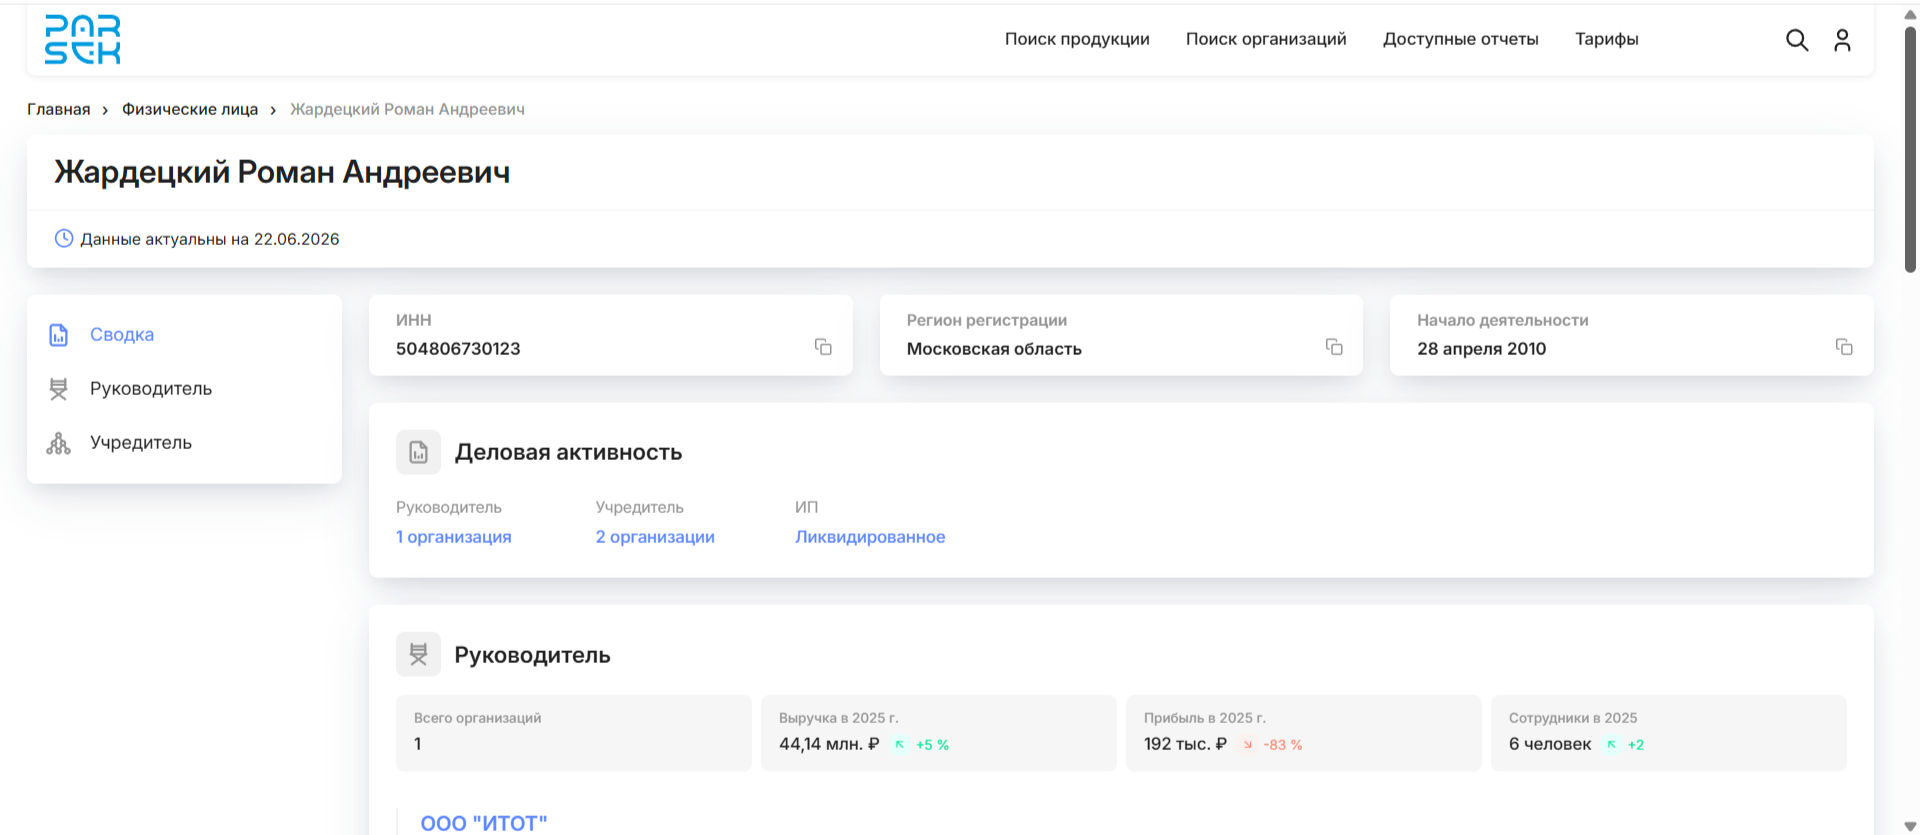Click the scrollbar up arrow
This screenshot has height=835, width=1920.
[1910, 14]
